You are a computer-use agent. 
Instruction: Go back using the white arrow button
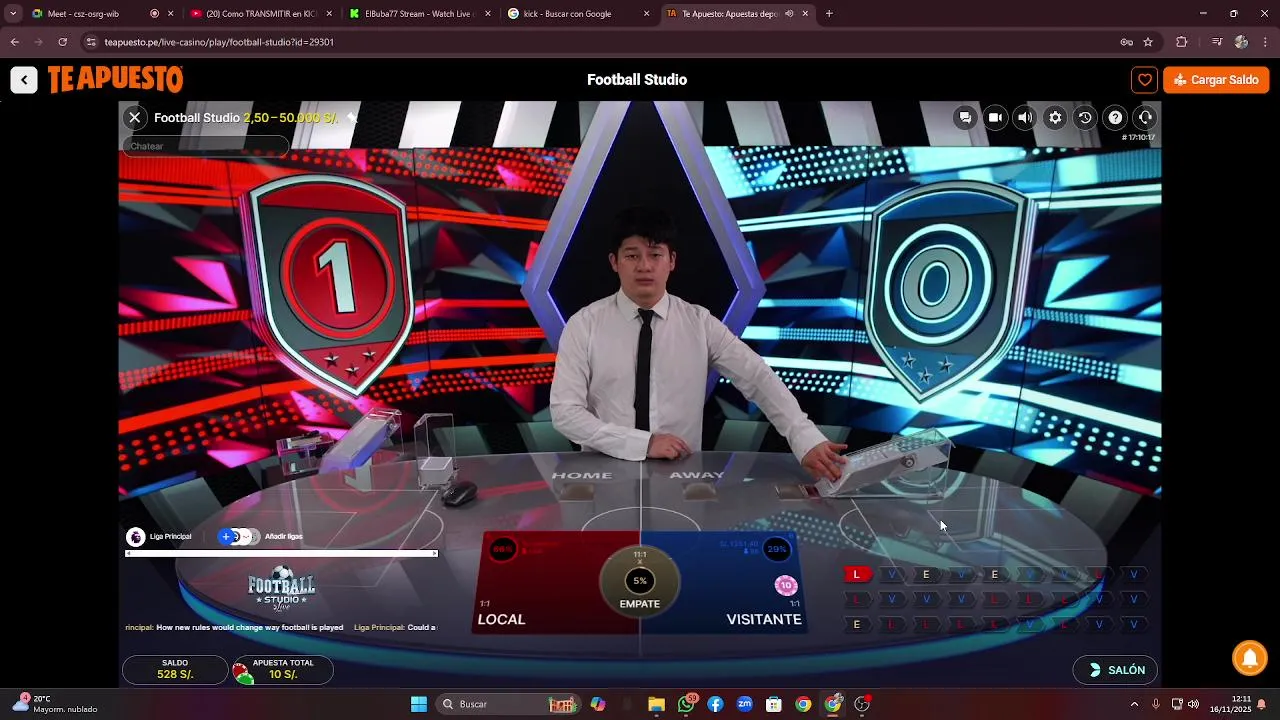24,80
